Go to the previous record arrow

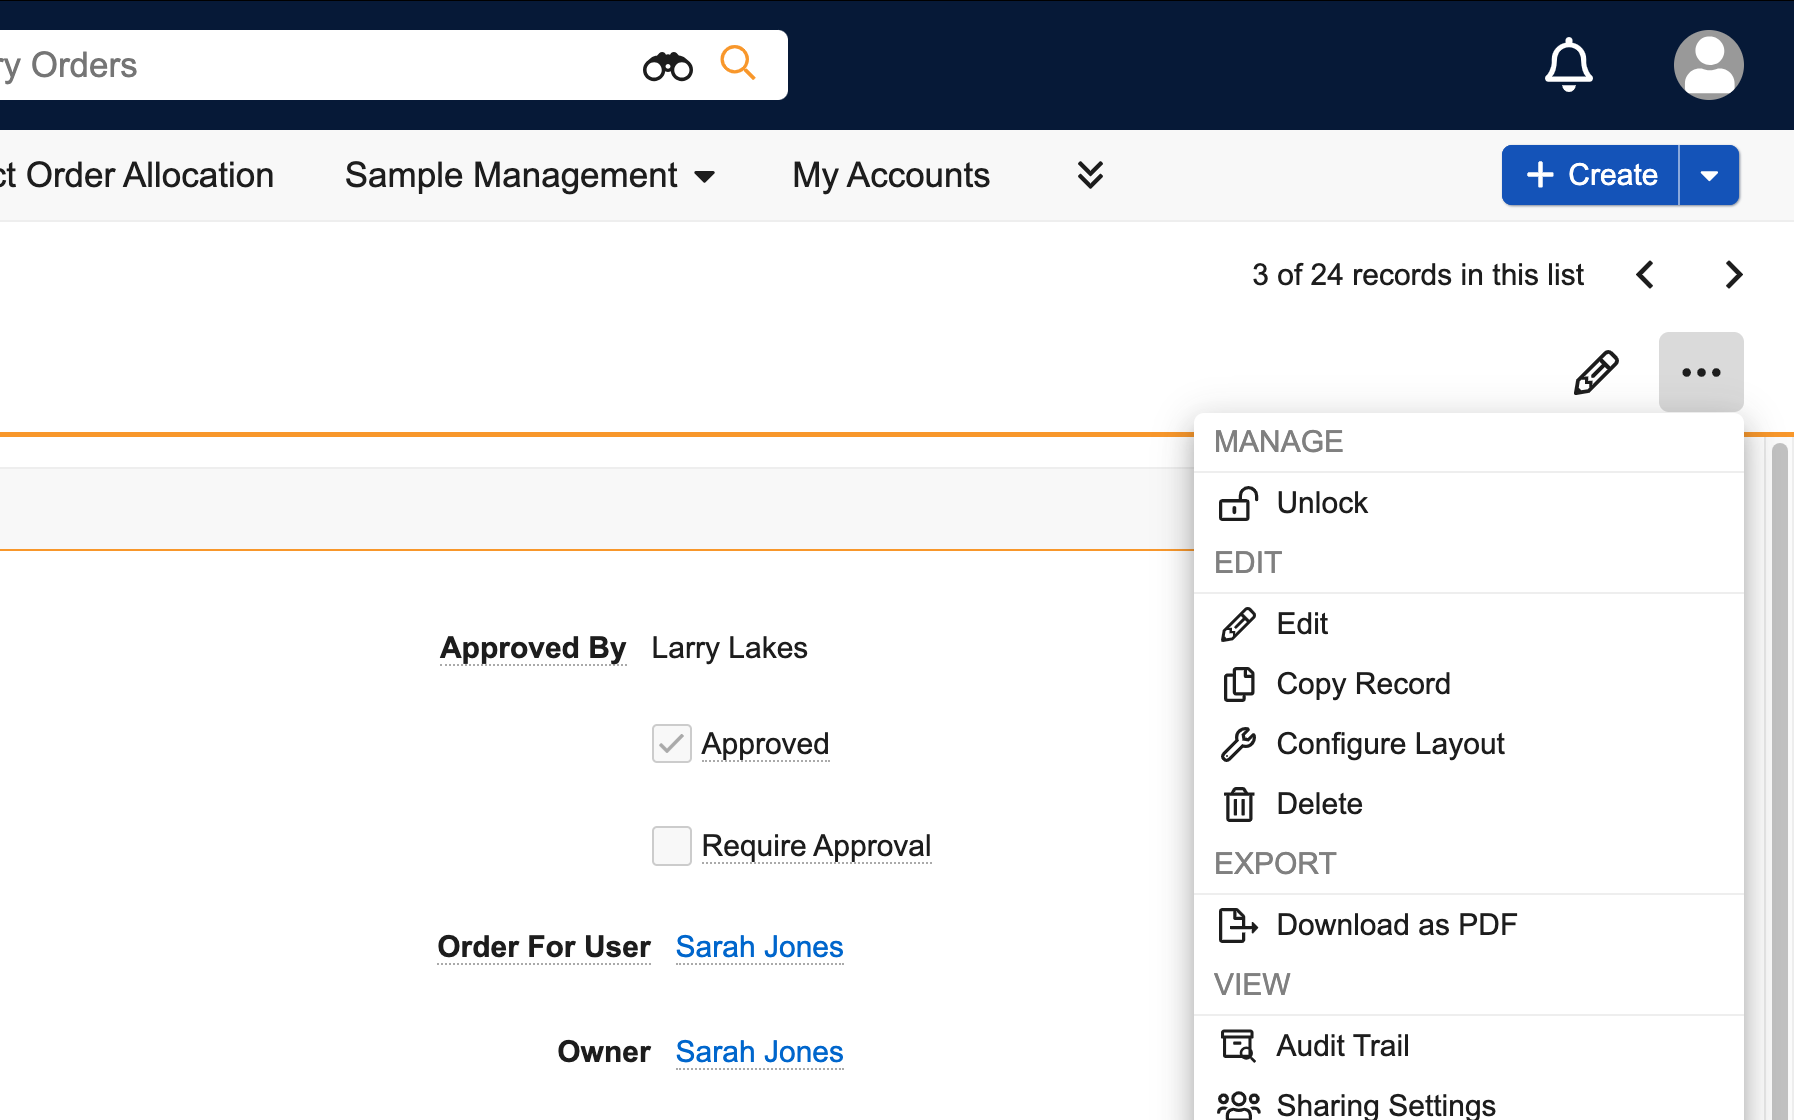pyautogui.click(x=1645, y=275)
